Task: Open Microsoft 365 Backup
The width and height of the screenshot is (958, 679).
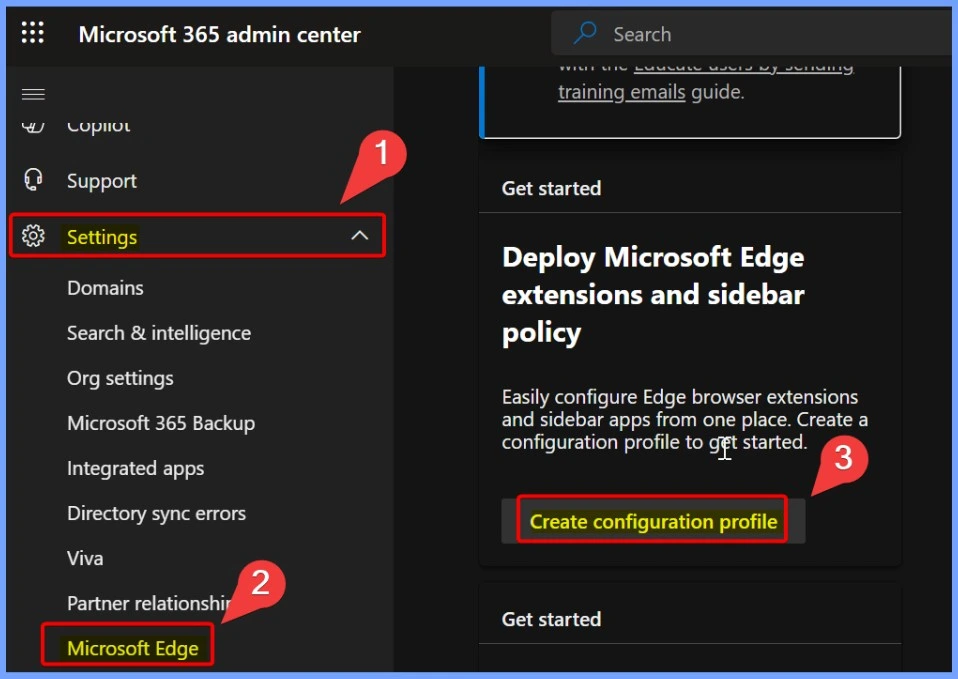Action: pos(161,423)
